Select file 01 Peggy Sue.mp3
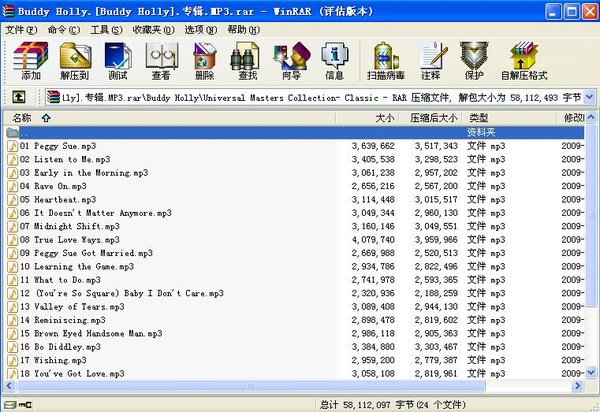This screenshot has height=412, width=600. pyautogui.click(x=295, y=146)
